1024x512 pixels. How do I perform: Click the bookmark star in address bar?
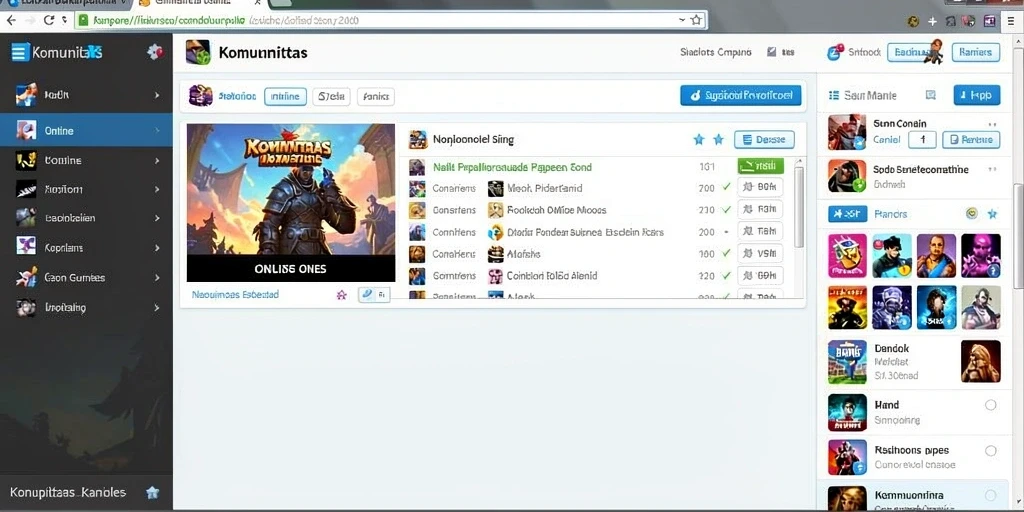(x=696, y=20)
